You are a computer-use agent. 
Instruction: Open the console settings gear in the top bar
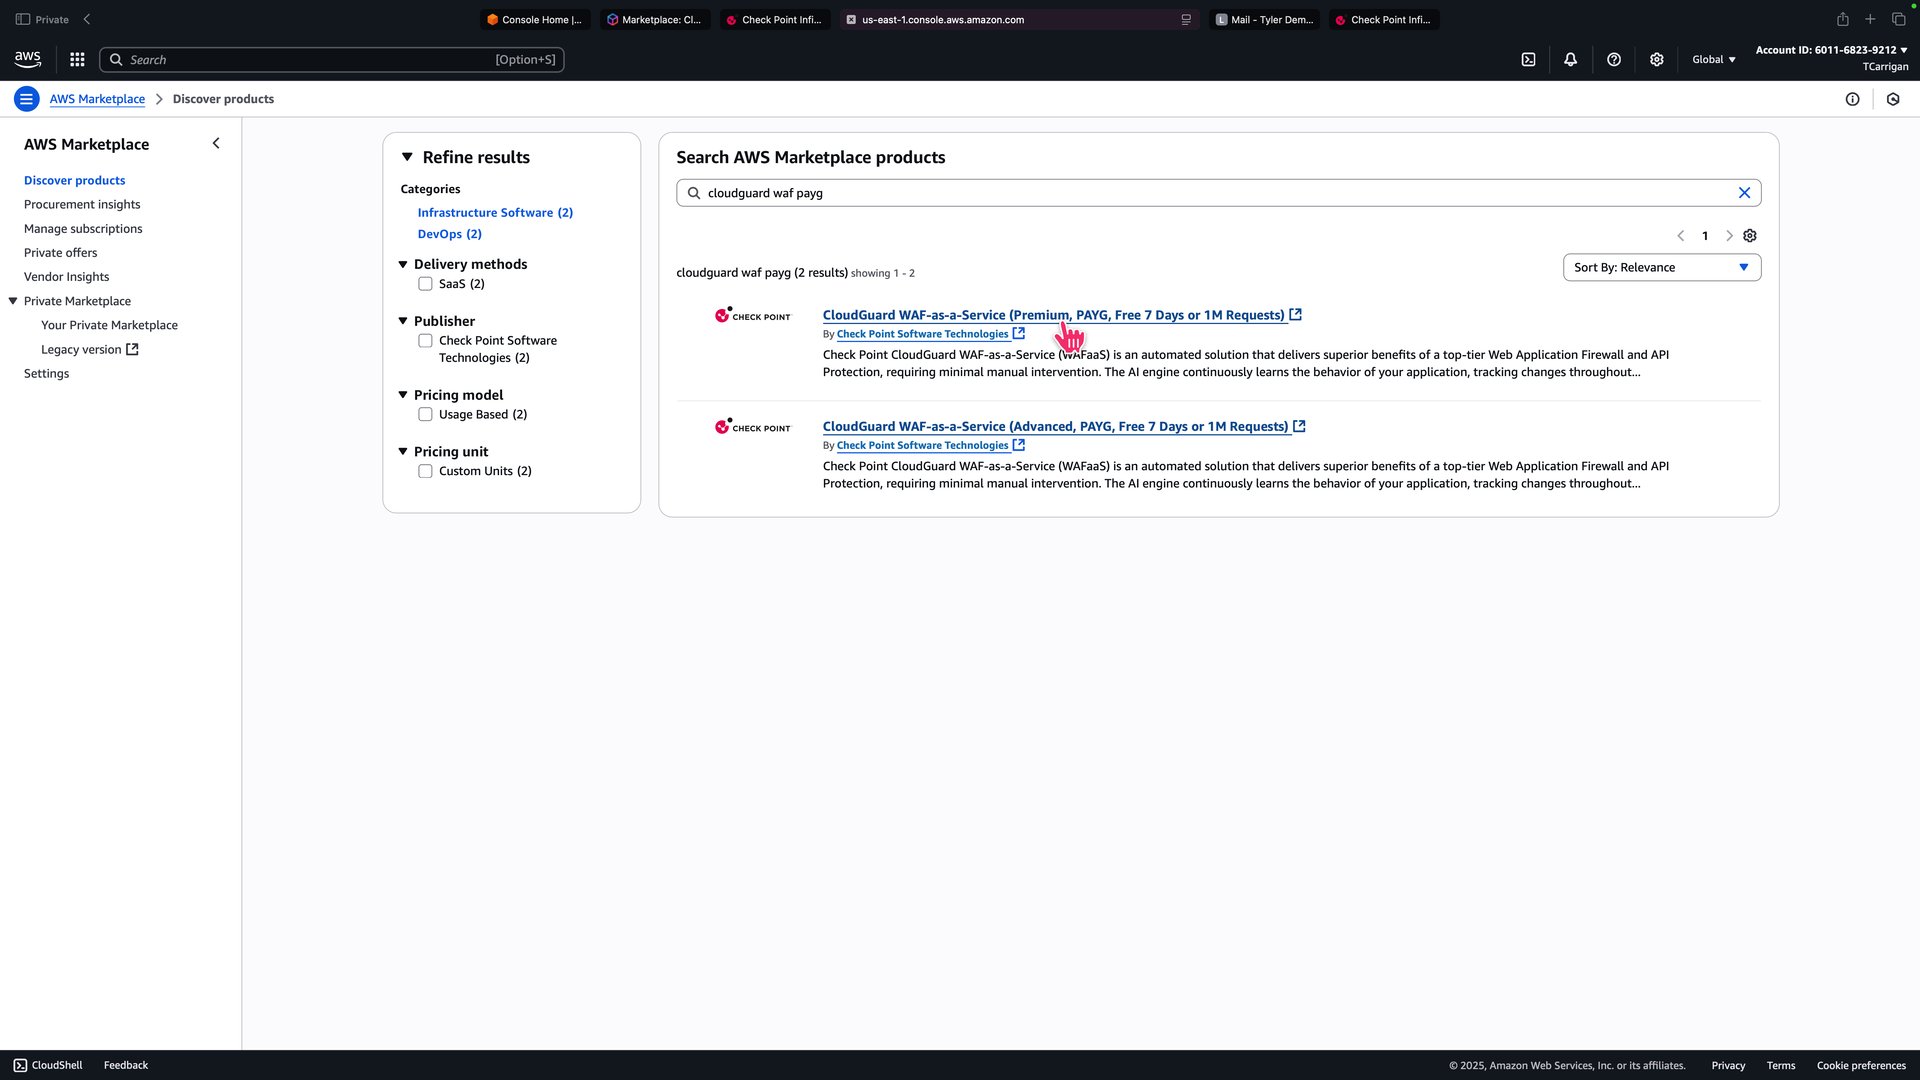point(1656,60)
